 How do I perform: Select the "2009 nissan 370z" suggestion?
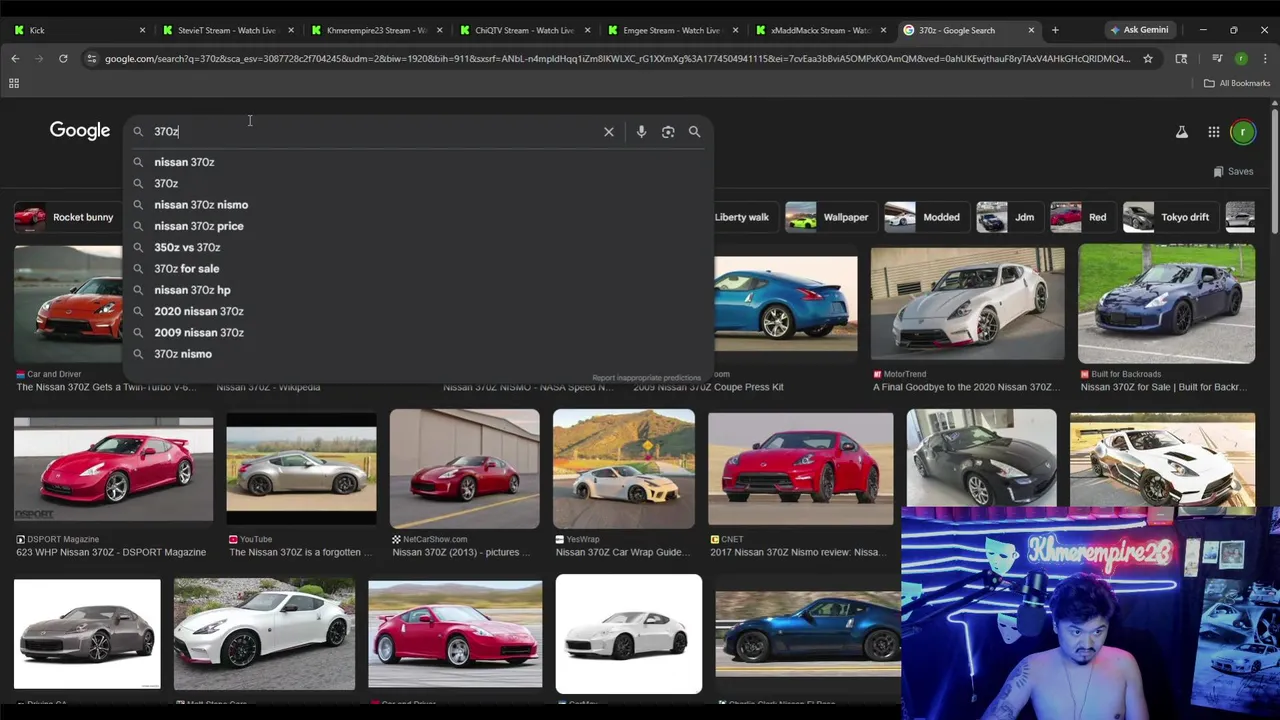[x=418, y=333]
